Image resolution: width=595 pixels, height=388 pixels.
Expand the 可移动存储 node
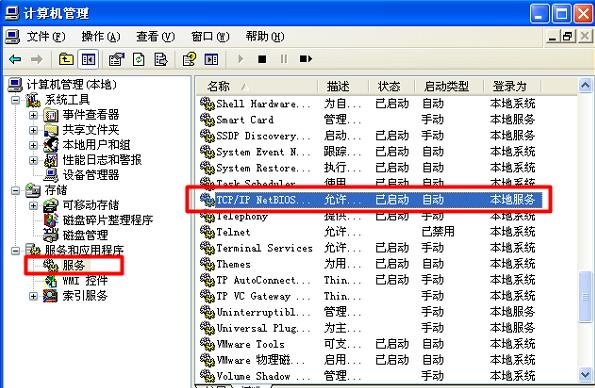(33, 205)
